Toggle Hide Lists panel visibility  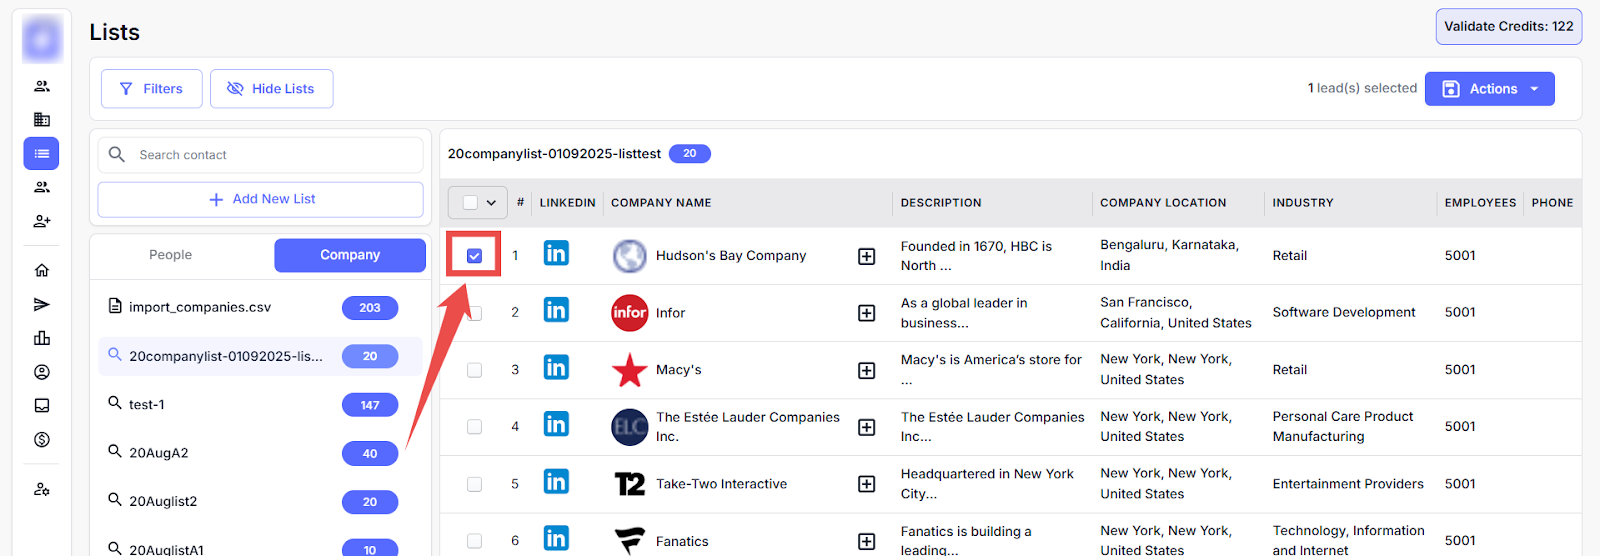coord(271,89)
